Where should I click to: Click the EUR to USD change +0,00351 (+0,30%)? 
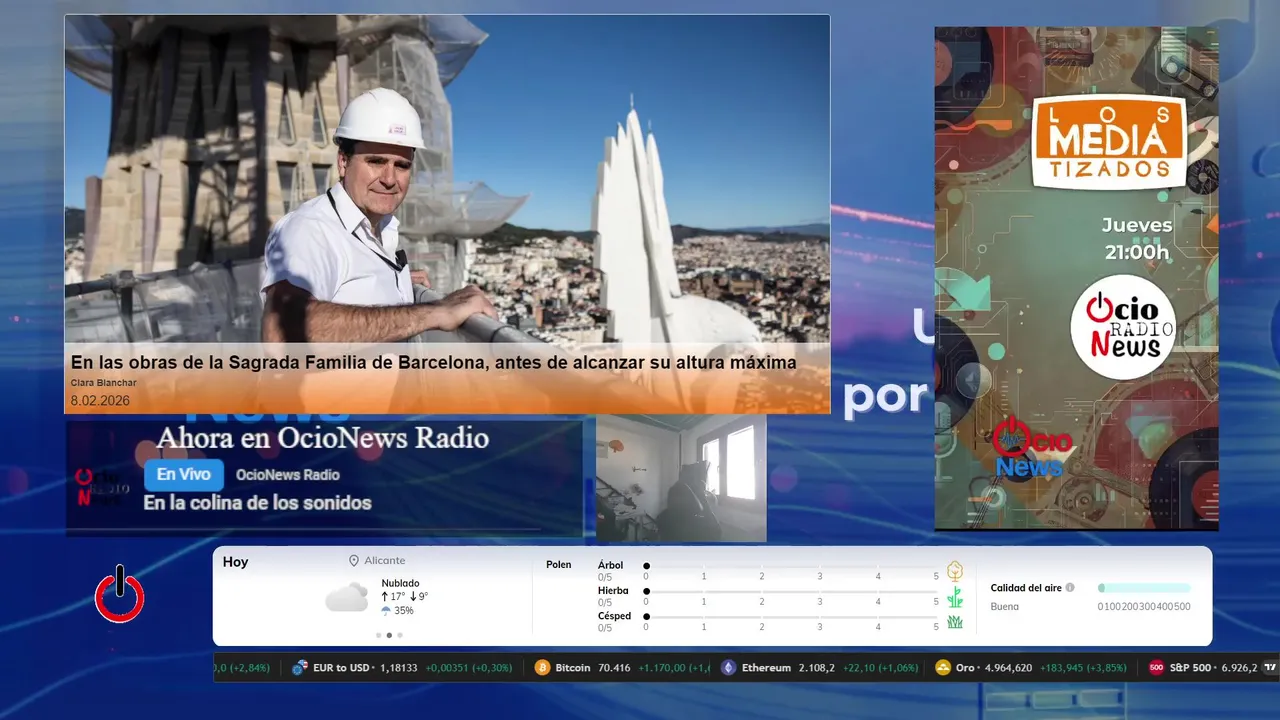click(469, 668)
